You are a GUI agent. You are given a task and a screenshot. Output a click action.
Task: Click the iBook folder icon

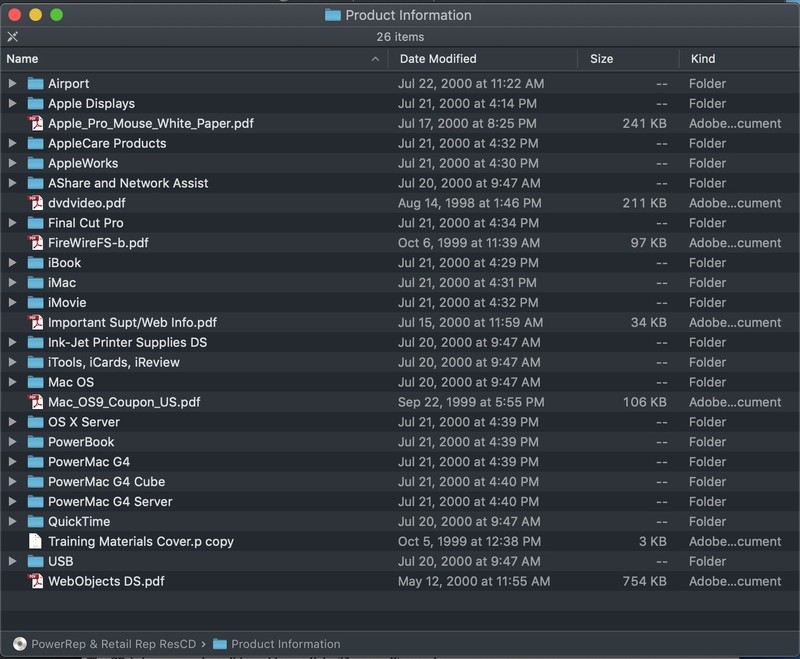35,262
